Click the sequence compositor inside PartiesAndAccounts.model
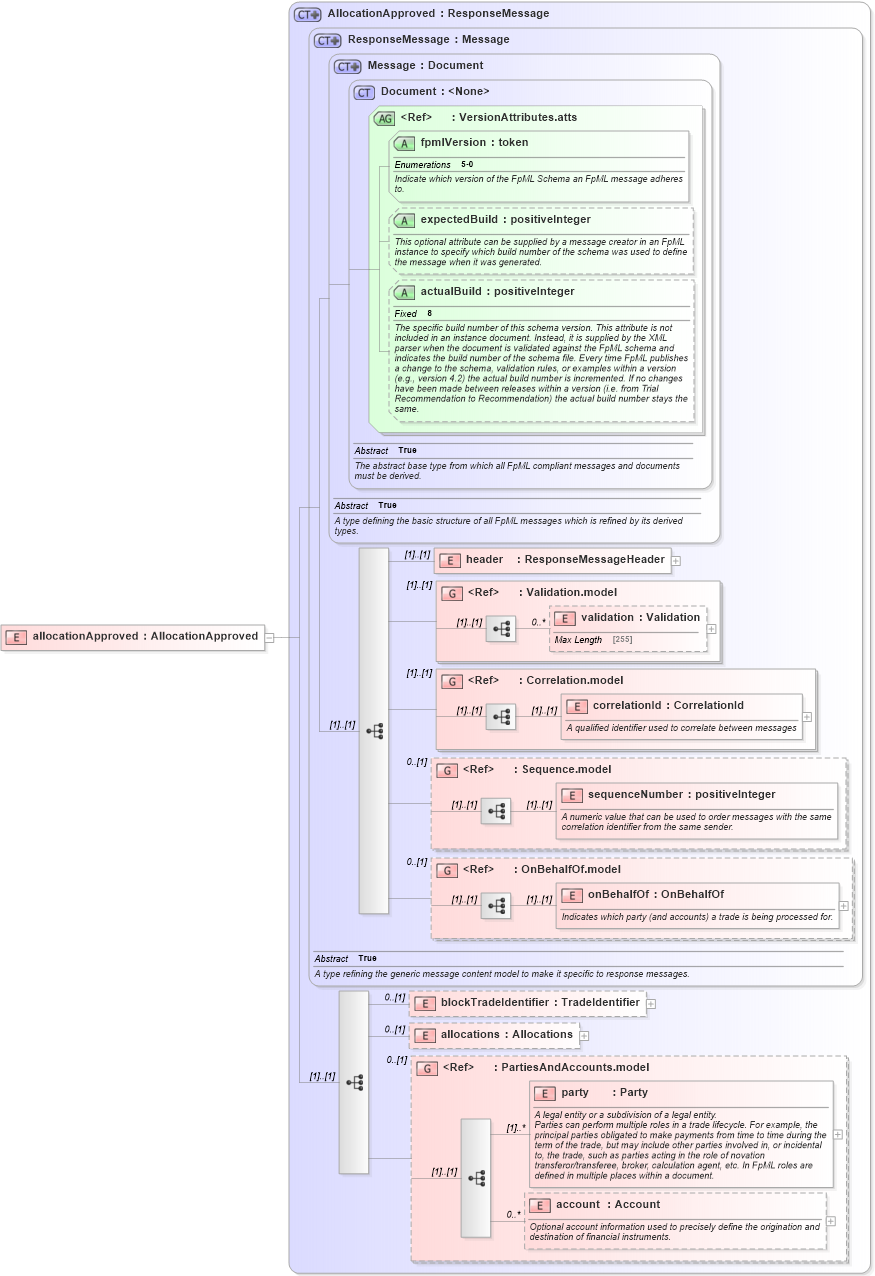The image size is (875, 1276). (x=476, y=1178)
